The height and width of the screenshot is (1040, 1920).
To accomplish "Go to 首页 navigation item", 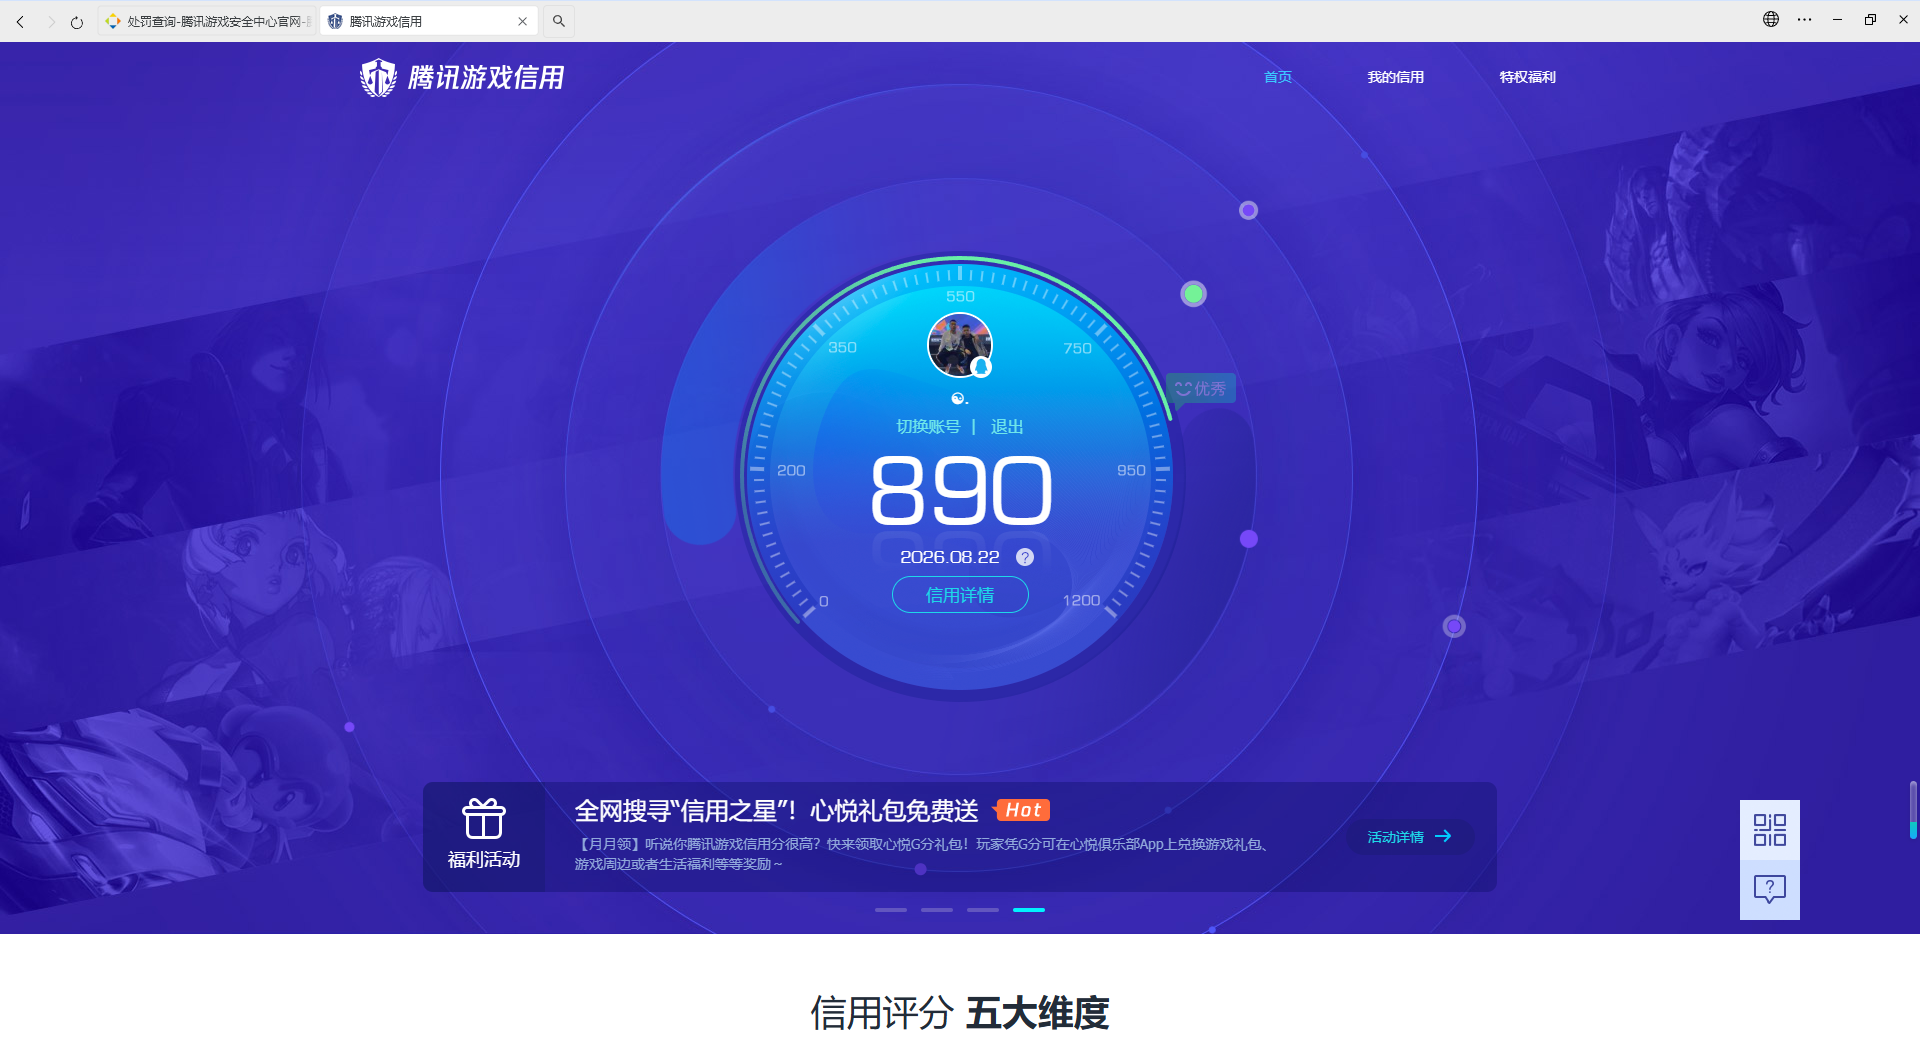I will (x=1278, y=77).
